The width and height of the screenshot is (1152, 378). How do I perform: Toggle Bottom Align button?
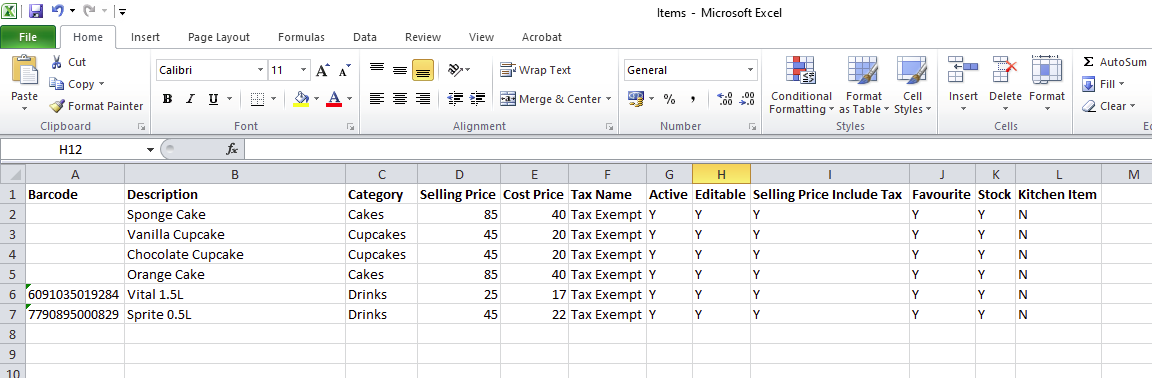click(x=422, y=70)
